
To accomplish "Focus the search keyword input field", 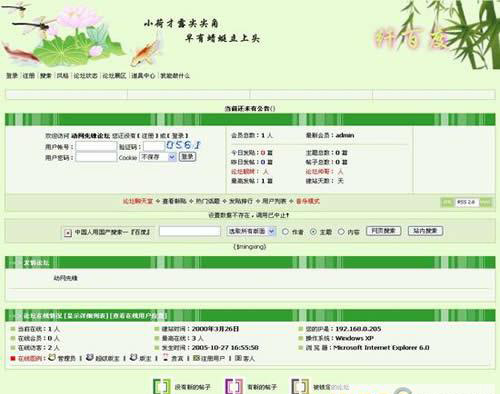I will tap(190, 231).
